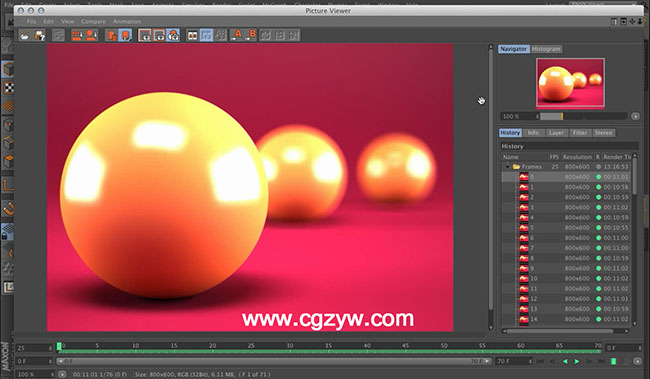Image resolution: width=650 pixels, height=379 pixels.
Task: Go to the last frame button
Action: tap(601, 362)
